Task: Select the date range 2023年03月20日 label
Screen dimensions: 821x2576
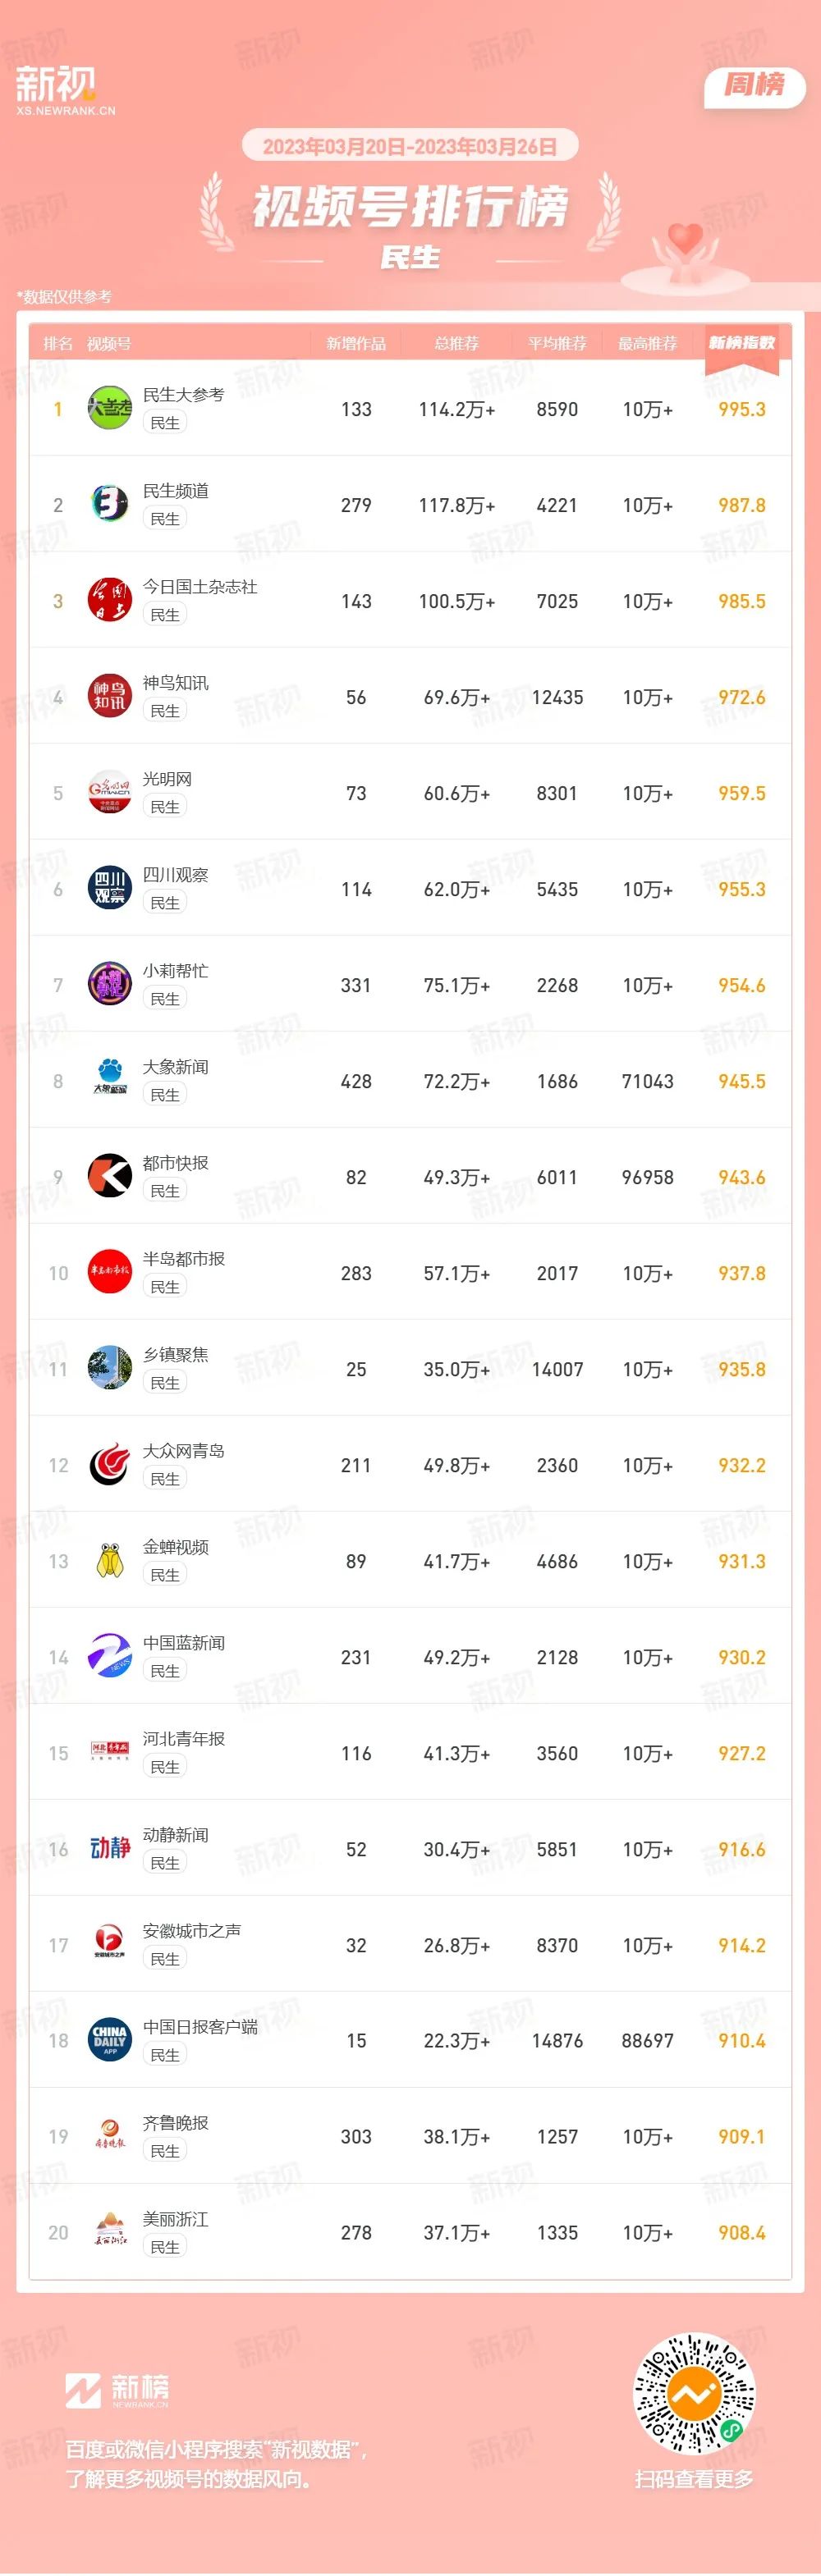Action: [x=335, y=147]
